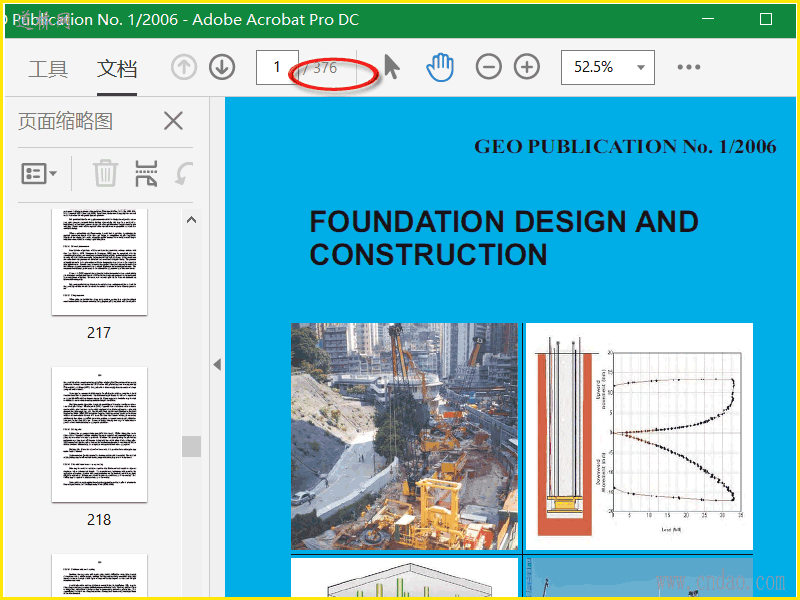Maximize the Acrobat window
The image size is (800, 600).
pos(766,19)
